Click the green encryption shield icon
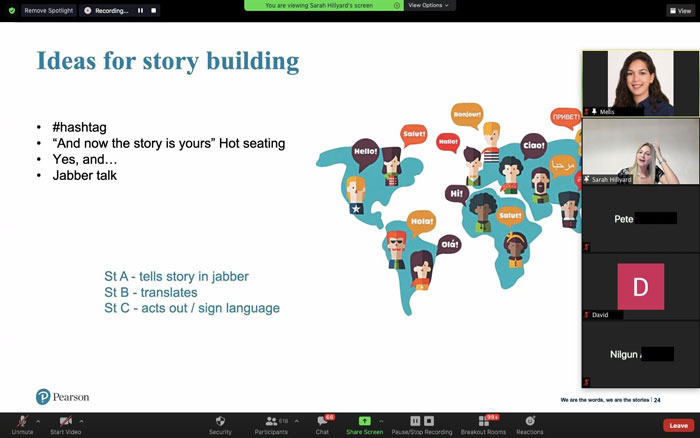Image resolution: width=700 pixels, height=438 pixels. tap(12, 10)
